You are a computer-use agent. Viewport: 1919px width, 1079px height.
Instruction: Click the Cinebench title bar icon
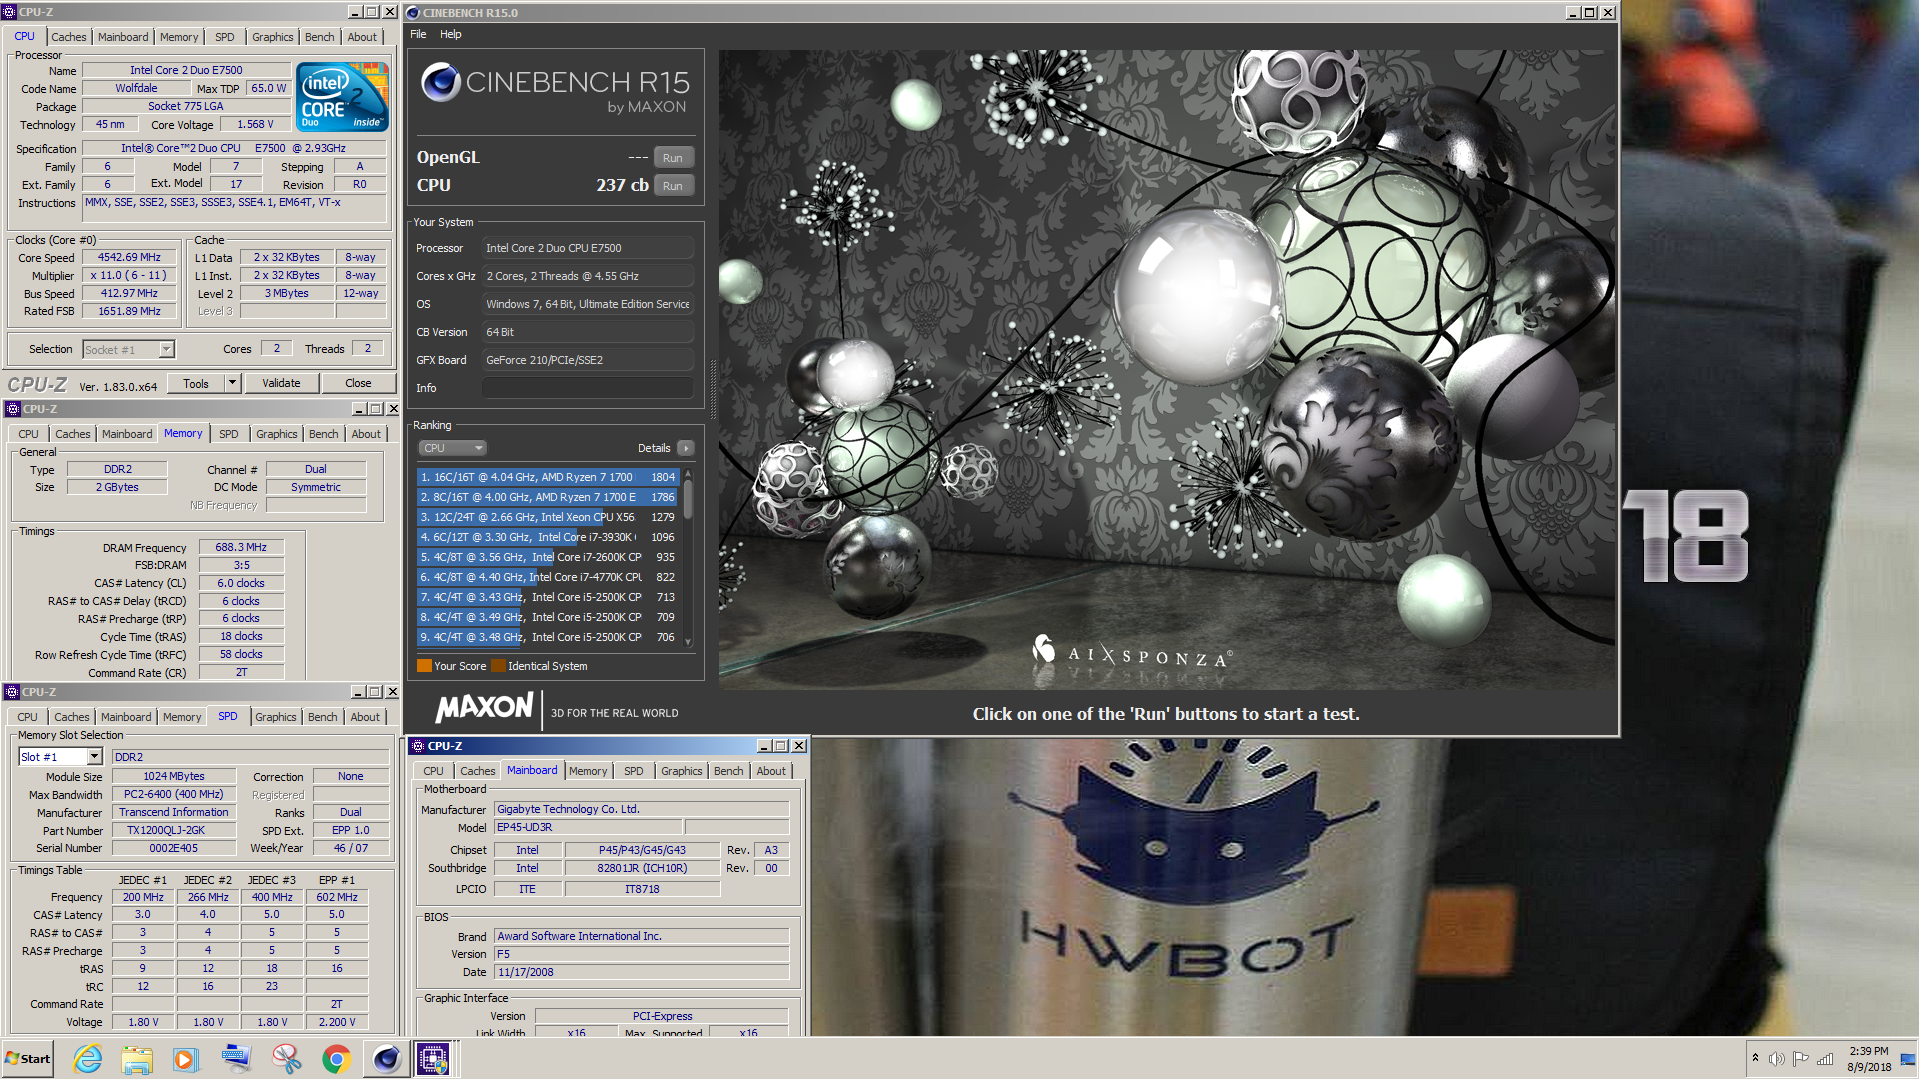coord(413,13)
